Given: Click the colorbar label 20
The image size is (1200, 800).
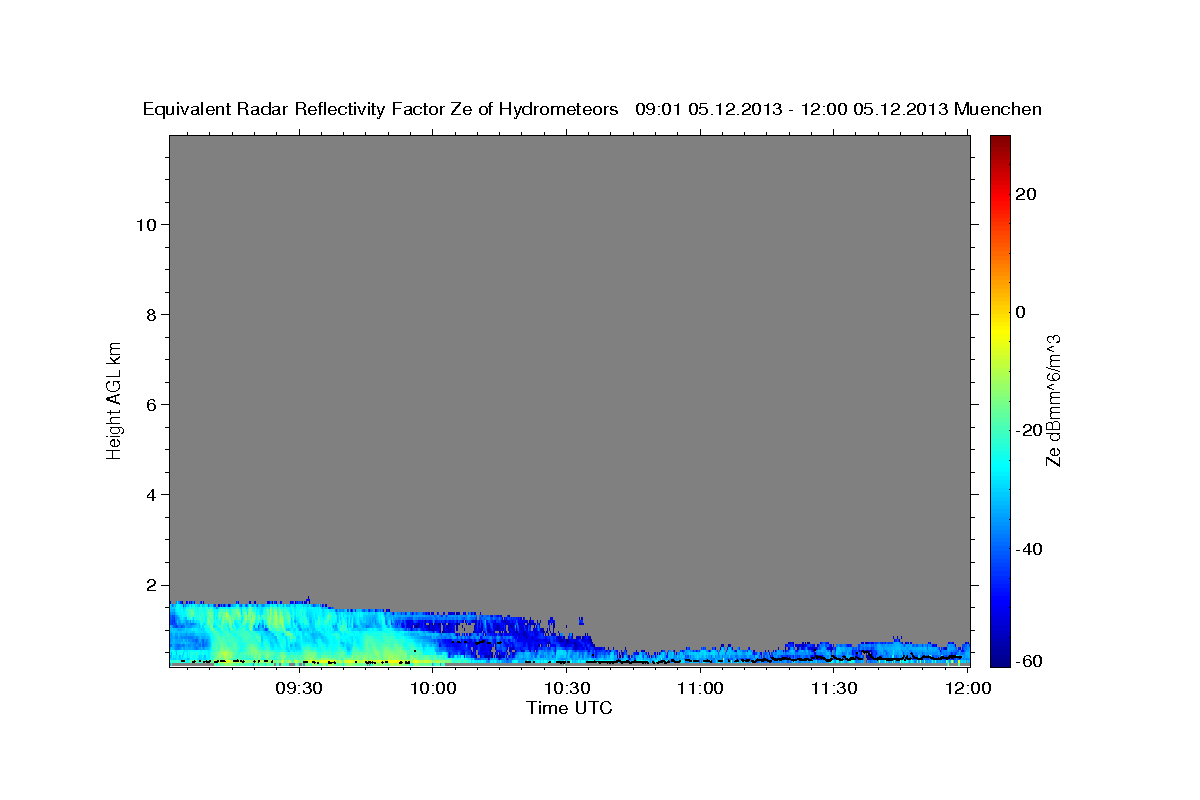Looking at the screenshot, I should pos(1026,194).
